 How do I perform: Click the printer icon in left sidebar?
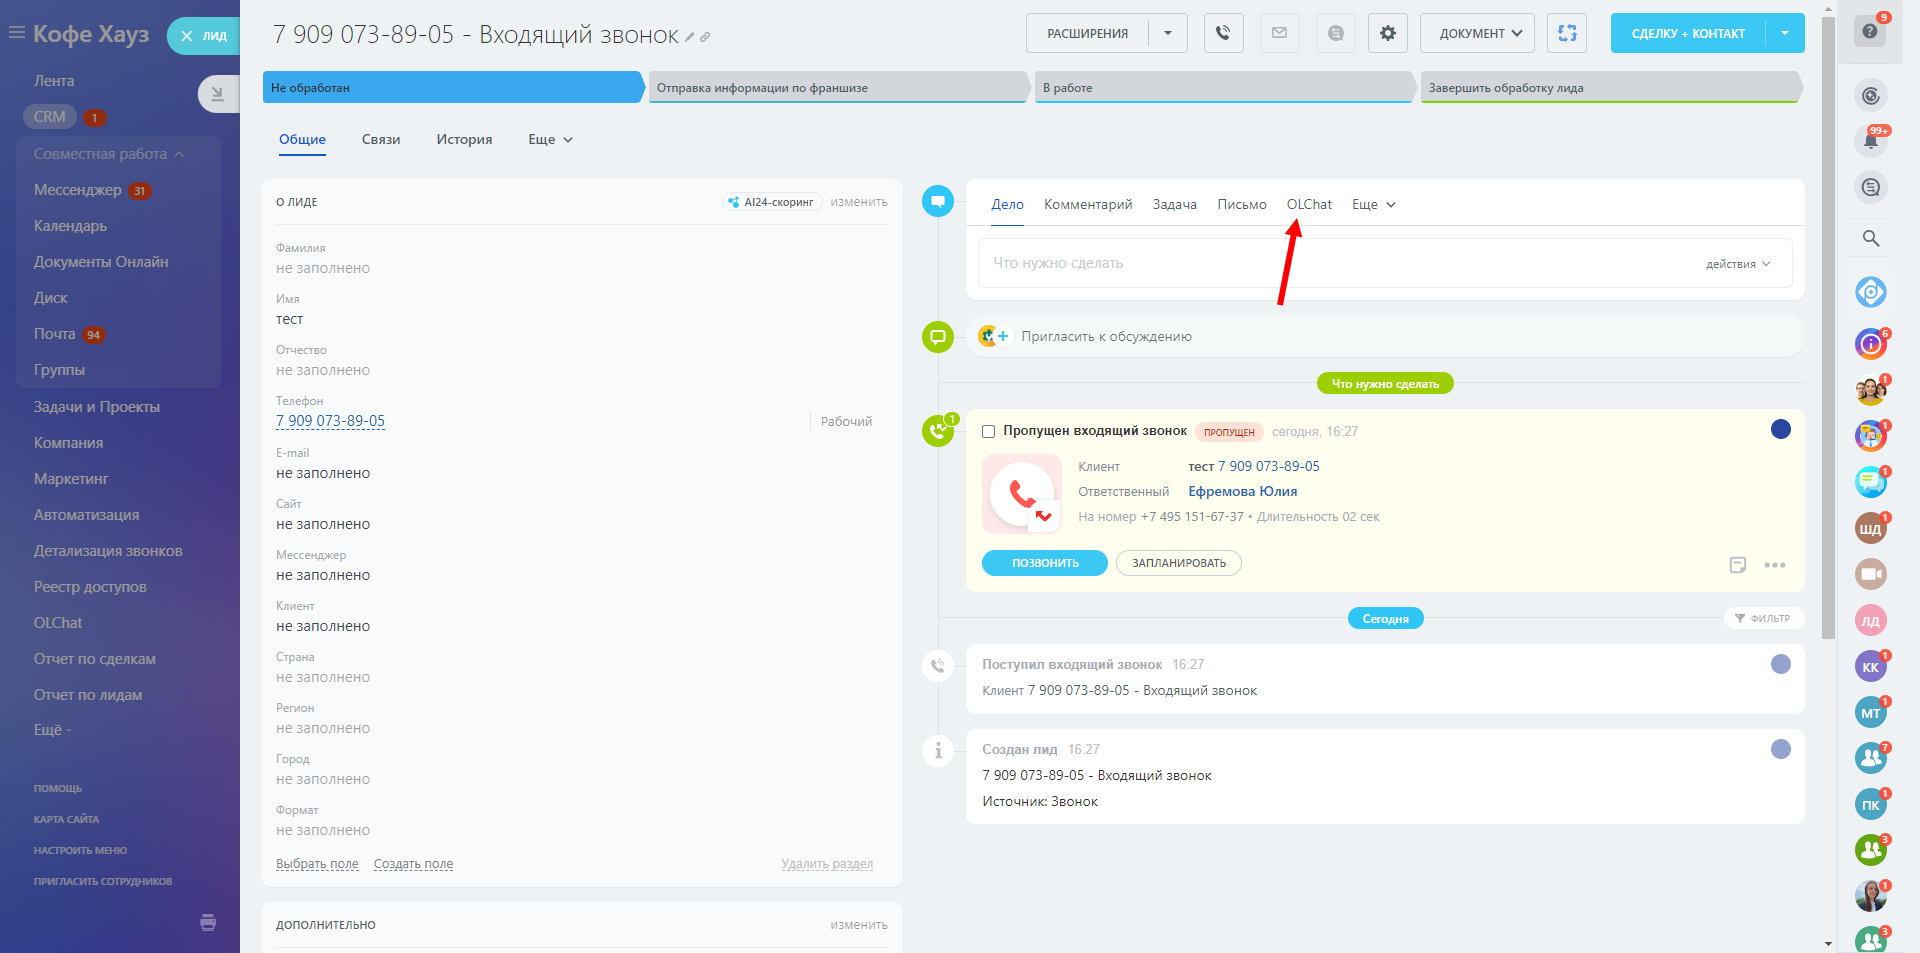point(208,922)
